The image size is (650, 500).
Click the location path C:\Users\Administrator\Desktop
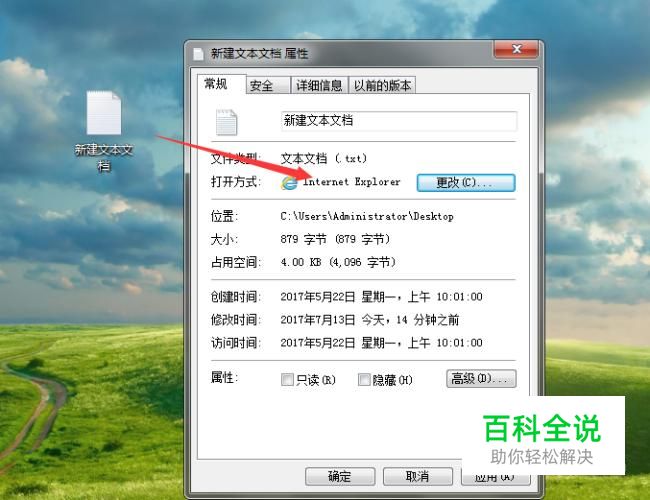[x=367, y=216]
